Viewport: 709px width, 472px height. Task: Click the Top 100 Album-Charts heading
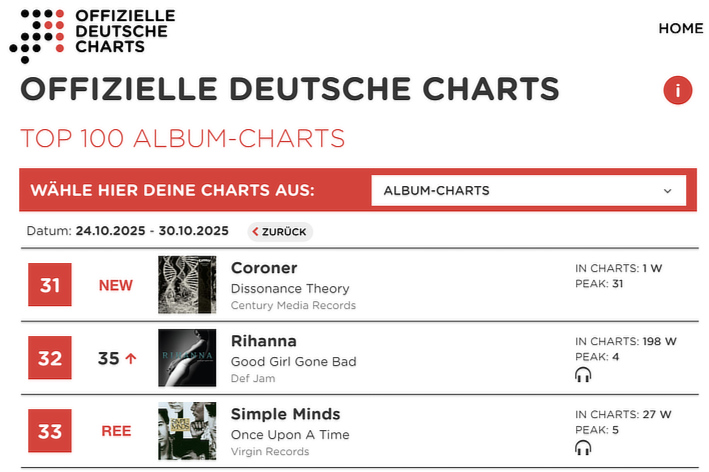point(183,138)
